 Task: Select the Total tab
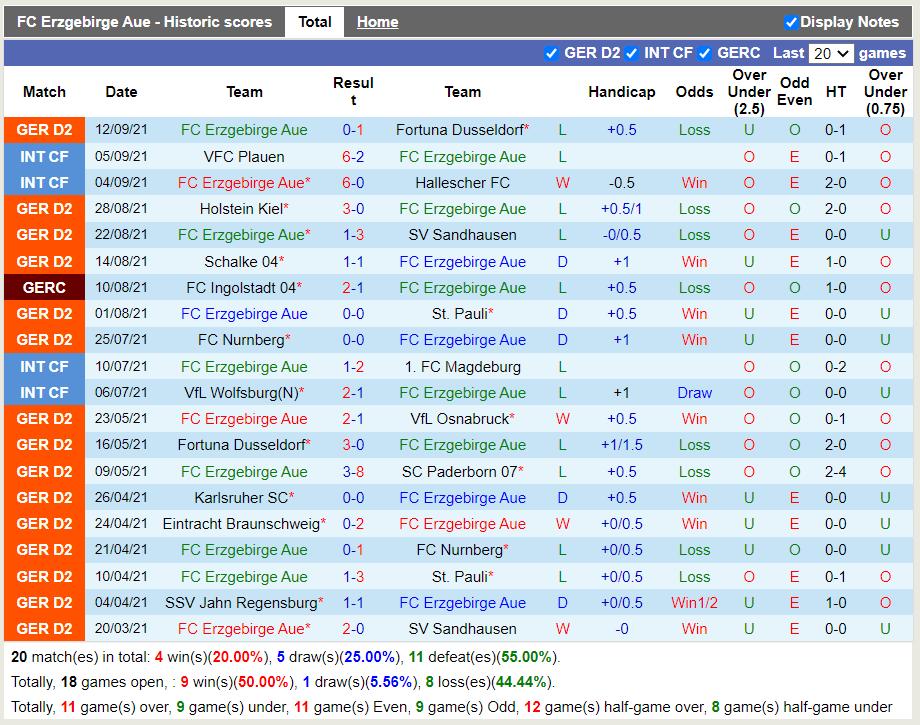[315, 22]
